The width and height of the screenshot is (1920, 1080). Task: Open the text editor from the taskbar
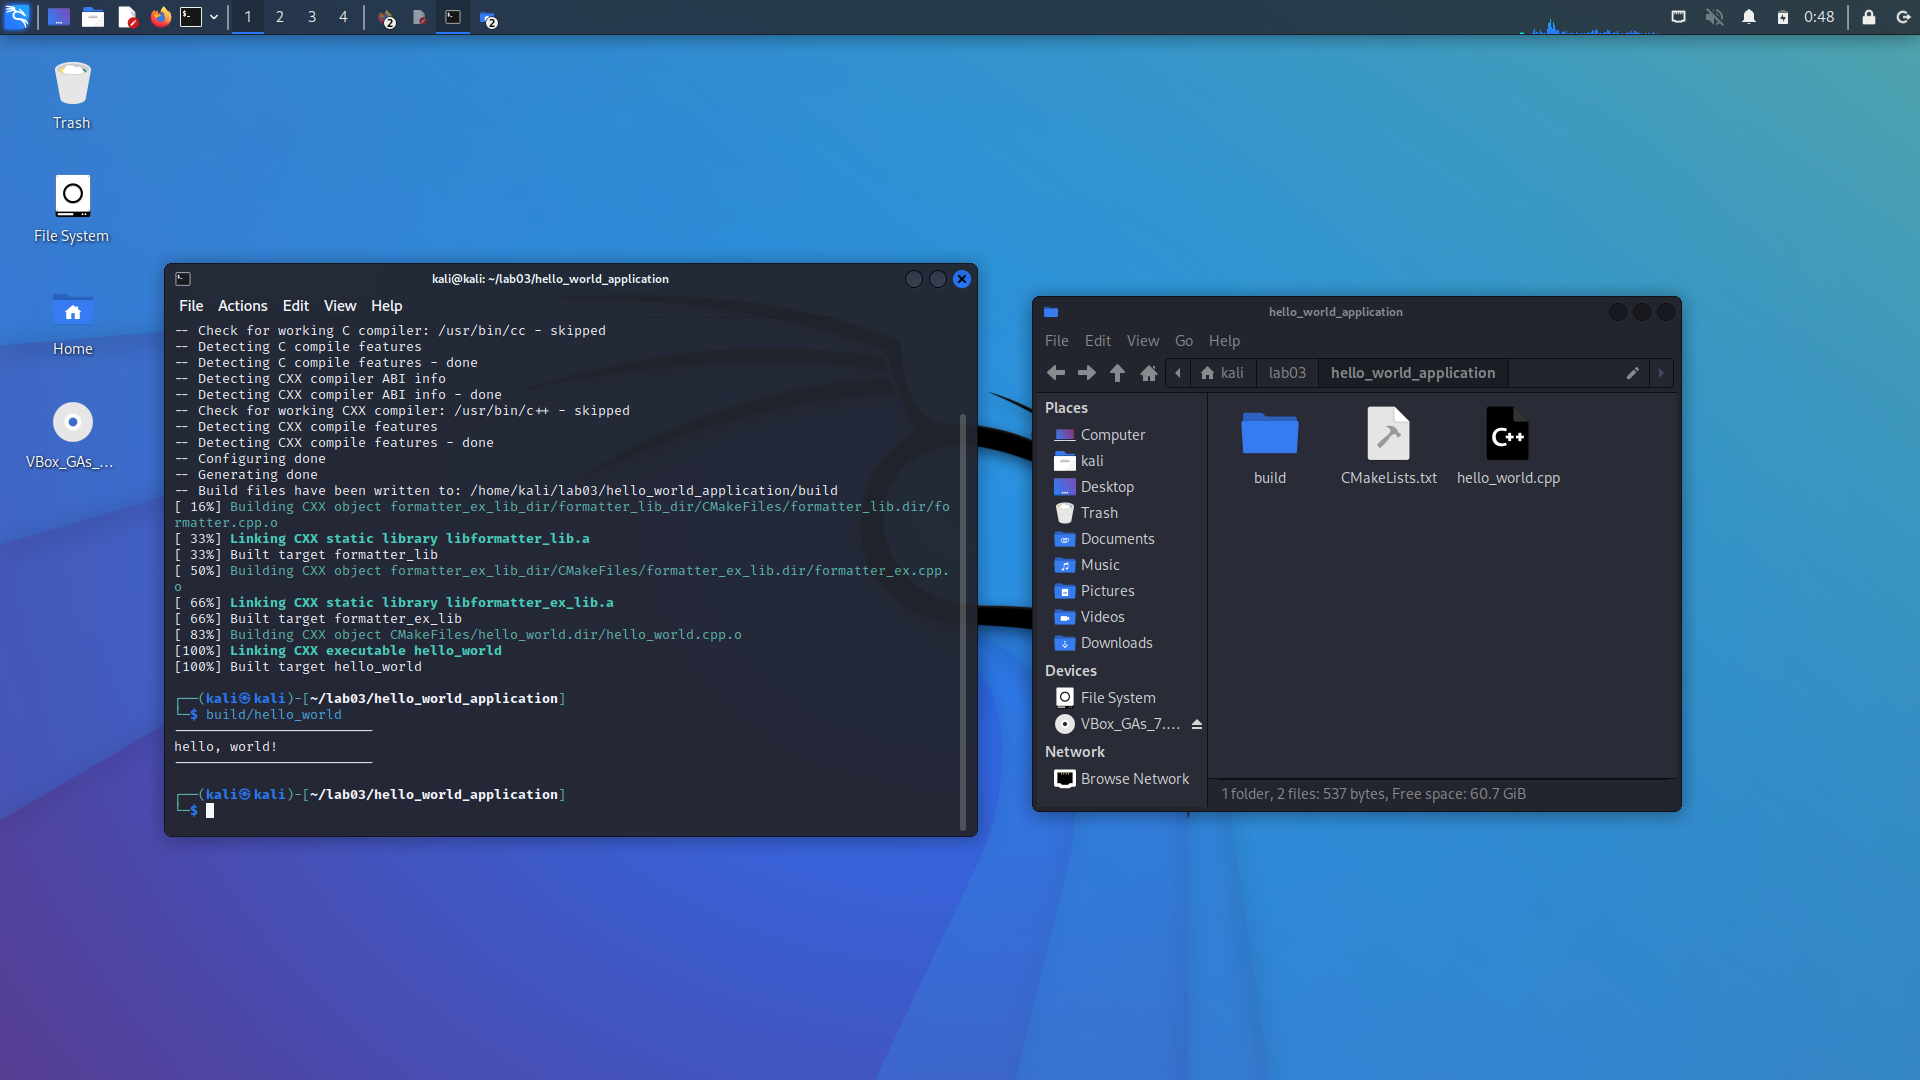pyautogui.click(x=127, y=17)
